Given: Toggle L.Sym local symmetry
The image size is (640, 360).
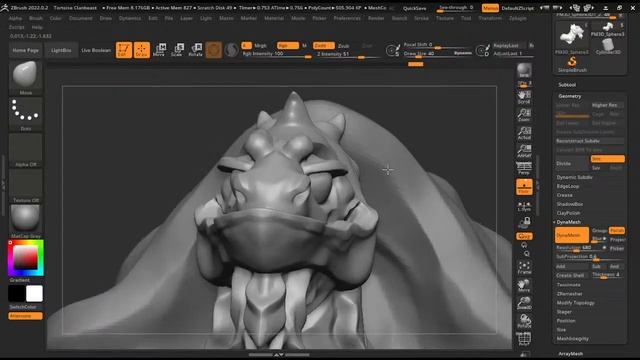Looking at the screenshot, I should [x=524, y=205].
